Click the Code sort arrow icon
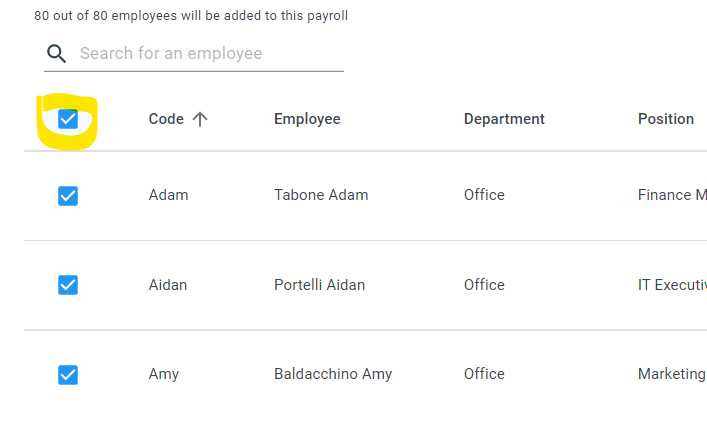The height and width of the screenshot is (445, 707). (200, 119)
